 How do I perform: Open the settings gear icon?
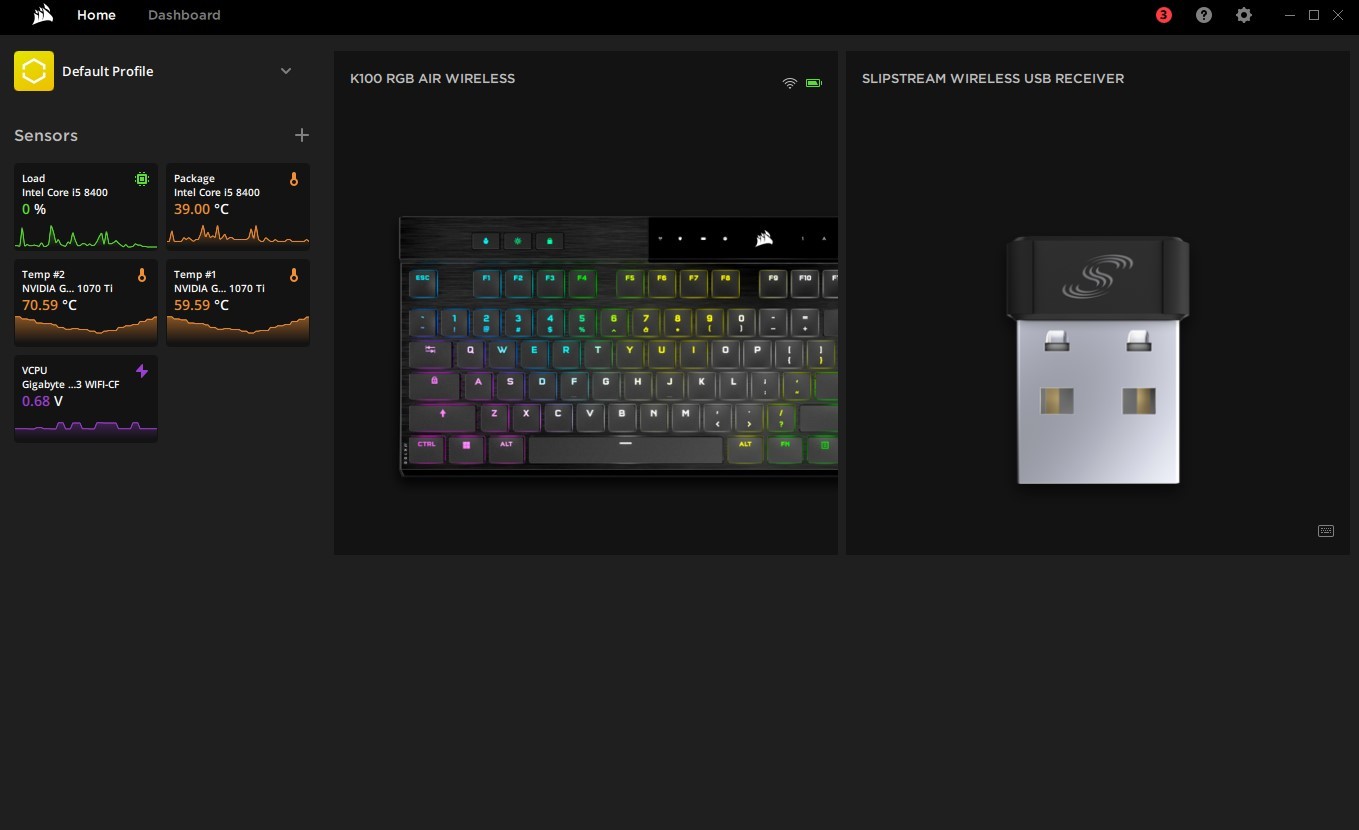pos(1244,15)
